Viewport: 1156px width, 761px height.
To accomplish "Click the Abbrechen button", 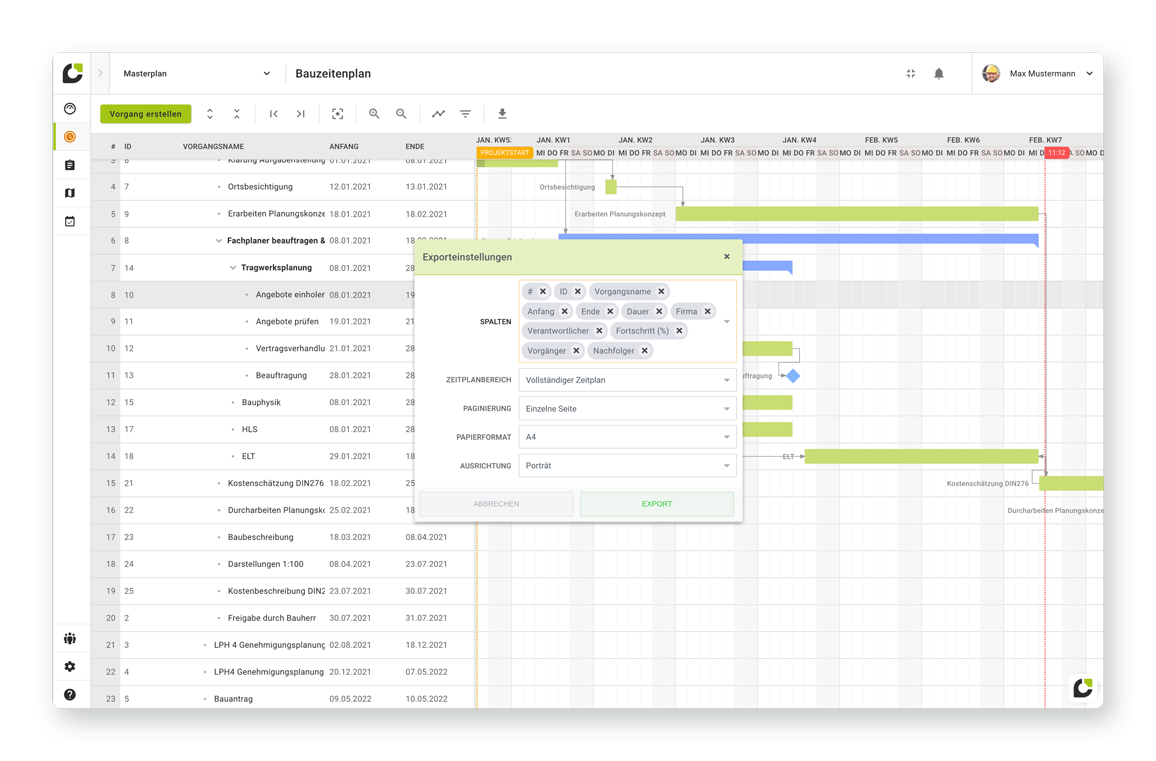I will point(496,504).
